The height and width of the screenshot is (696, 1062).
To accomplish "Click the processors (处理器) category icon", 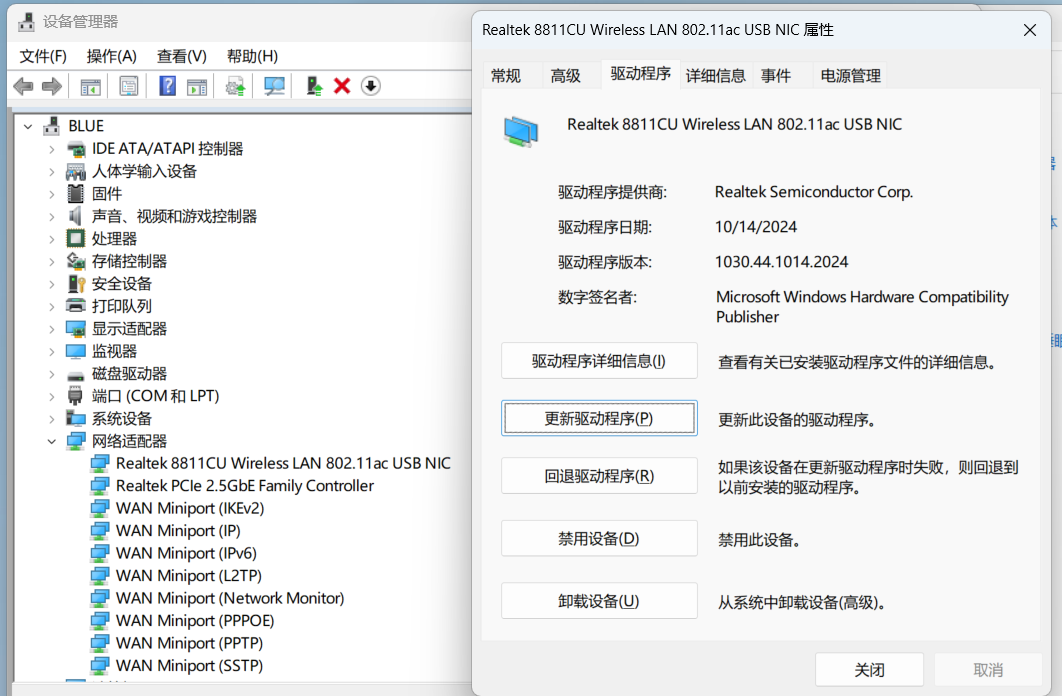I will (76, 238).
